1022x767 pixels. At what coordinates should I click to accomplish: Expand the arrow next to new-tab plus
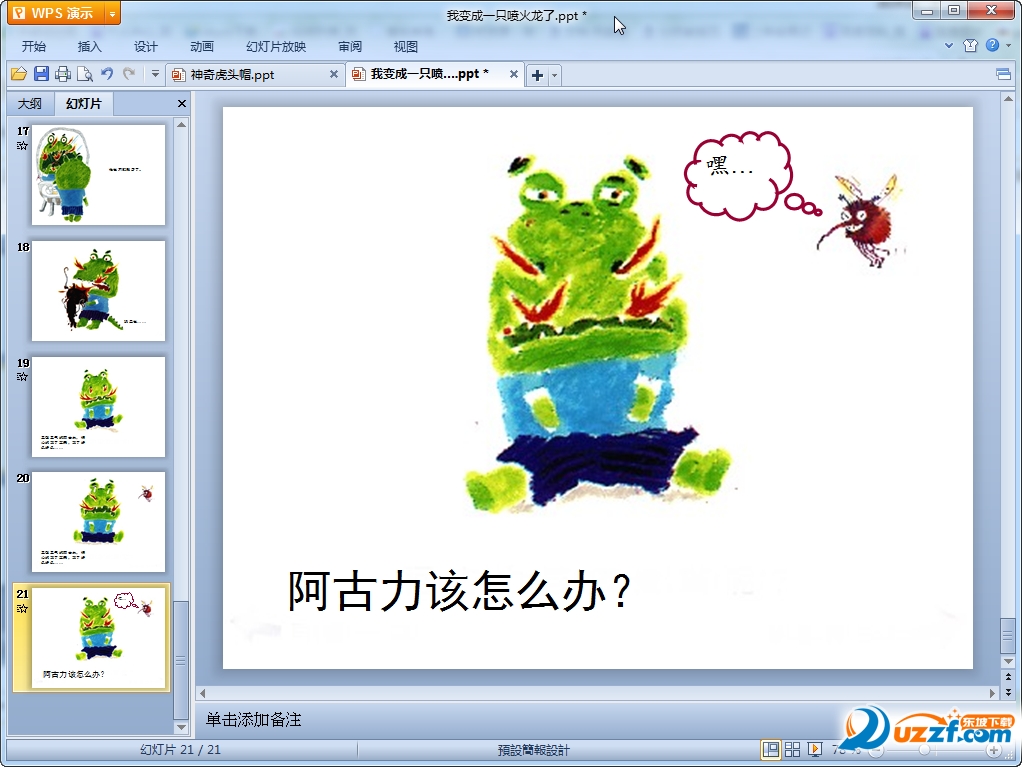click(x=555, y=75)
